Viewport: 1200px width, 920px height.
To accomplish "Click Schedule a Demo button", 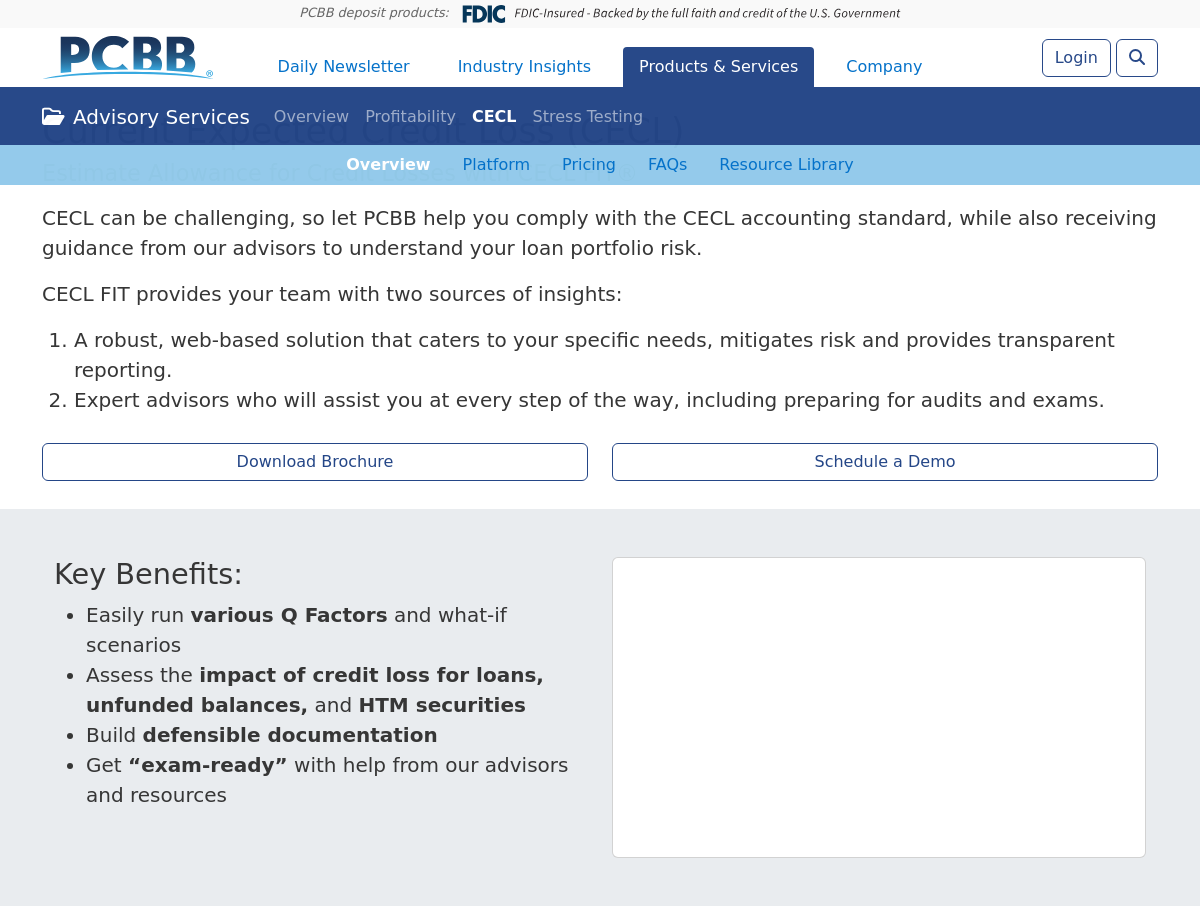I will coord(885,462).
